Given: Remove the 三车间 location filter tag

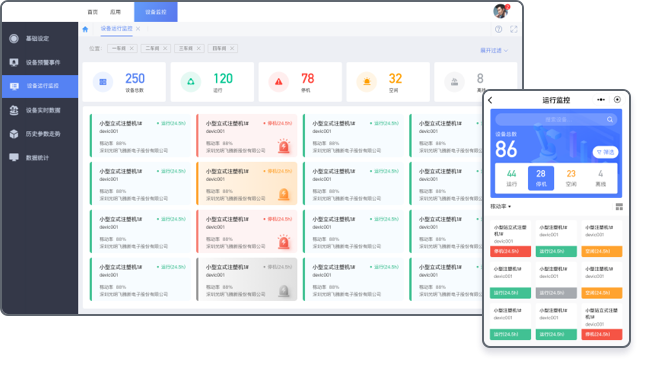Looking at the screenshot, I should click(x=198, y=48).
